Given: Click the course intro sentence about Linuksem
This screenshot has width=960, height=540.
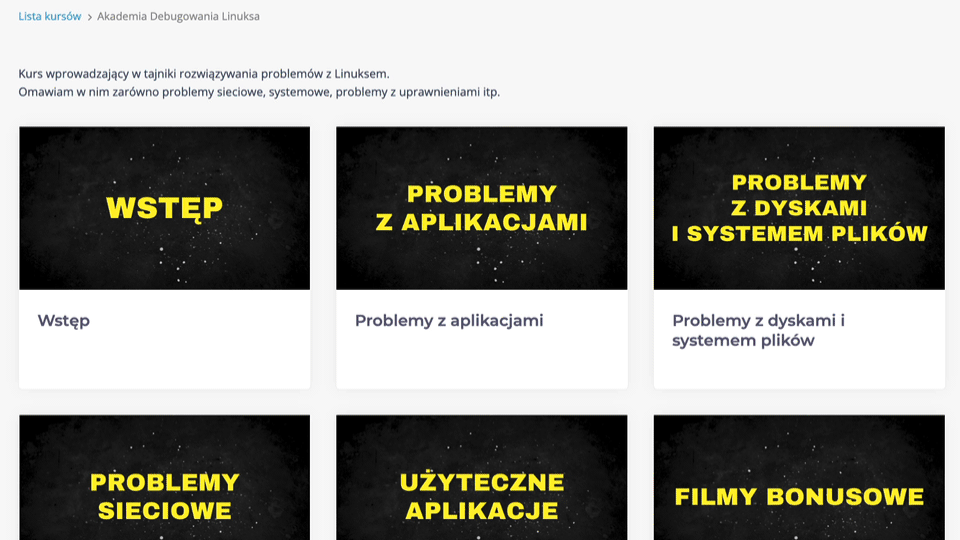Looking at the screenshot, I should [204, 73].
